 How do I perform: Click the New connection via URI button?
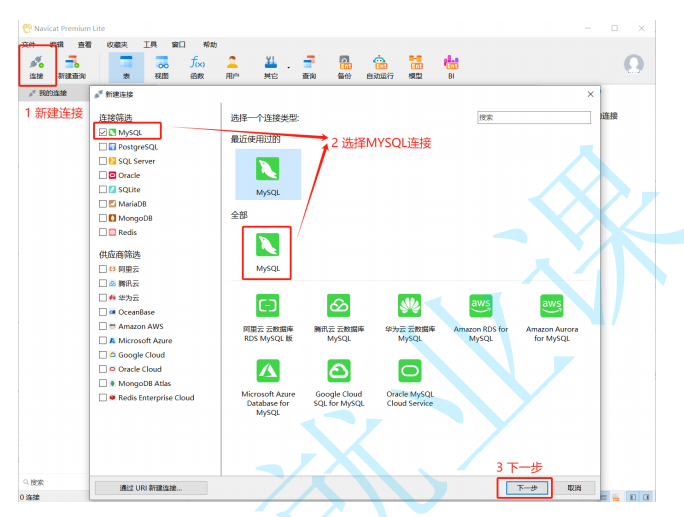(151, 488)
